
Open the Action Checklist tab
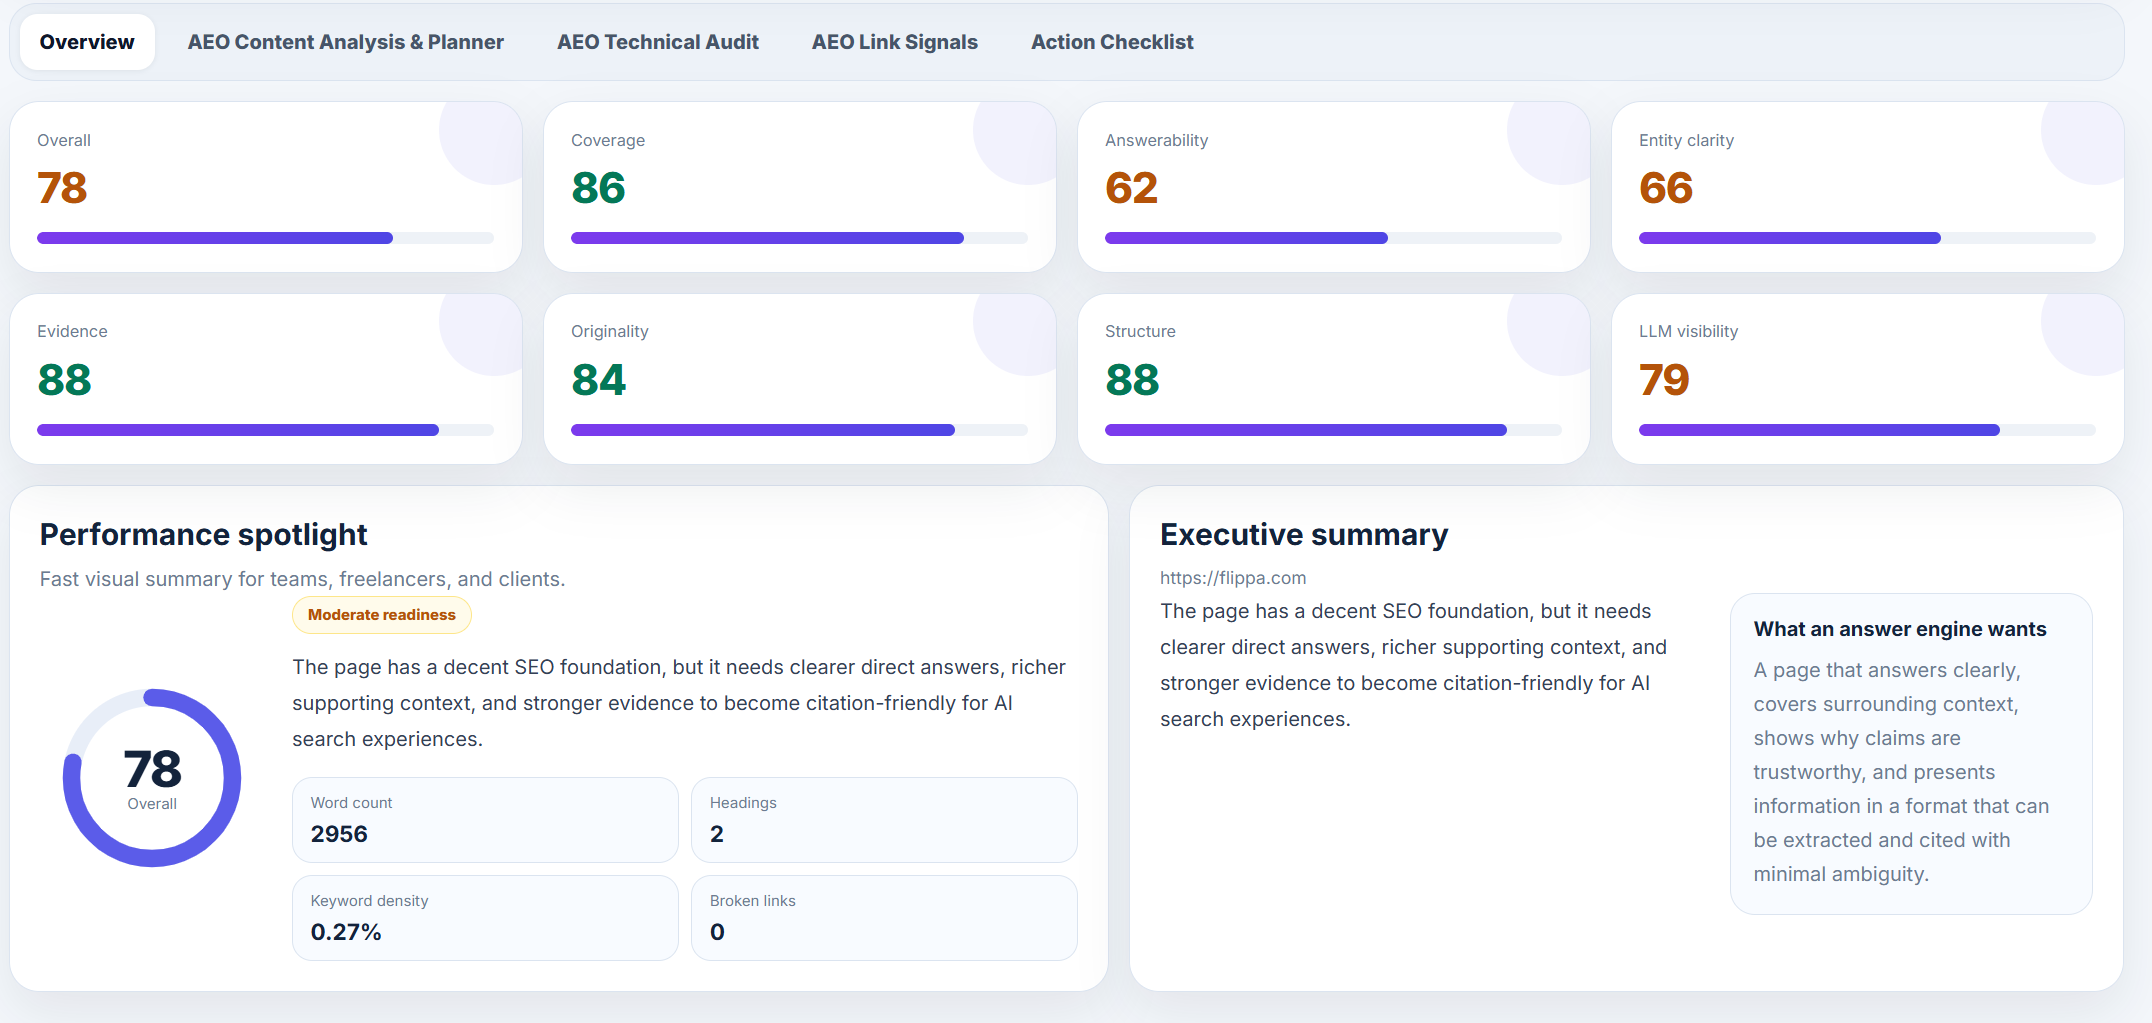coord(1112,42)
